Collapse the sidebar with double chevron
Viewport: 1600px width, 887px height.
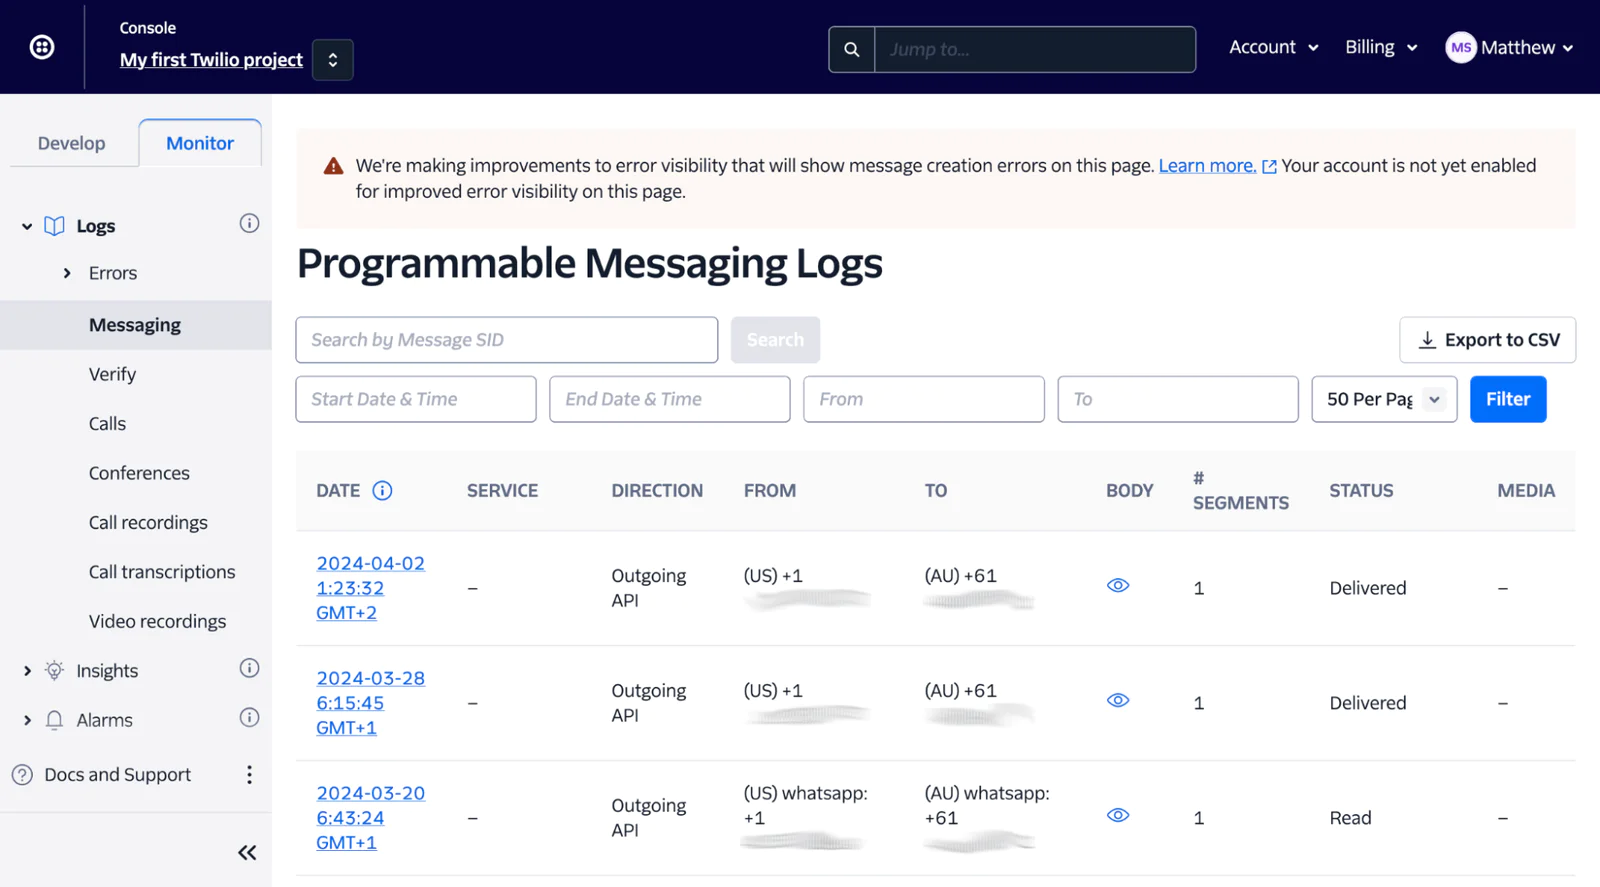coord(247,853)
